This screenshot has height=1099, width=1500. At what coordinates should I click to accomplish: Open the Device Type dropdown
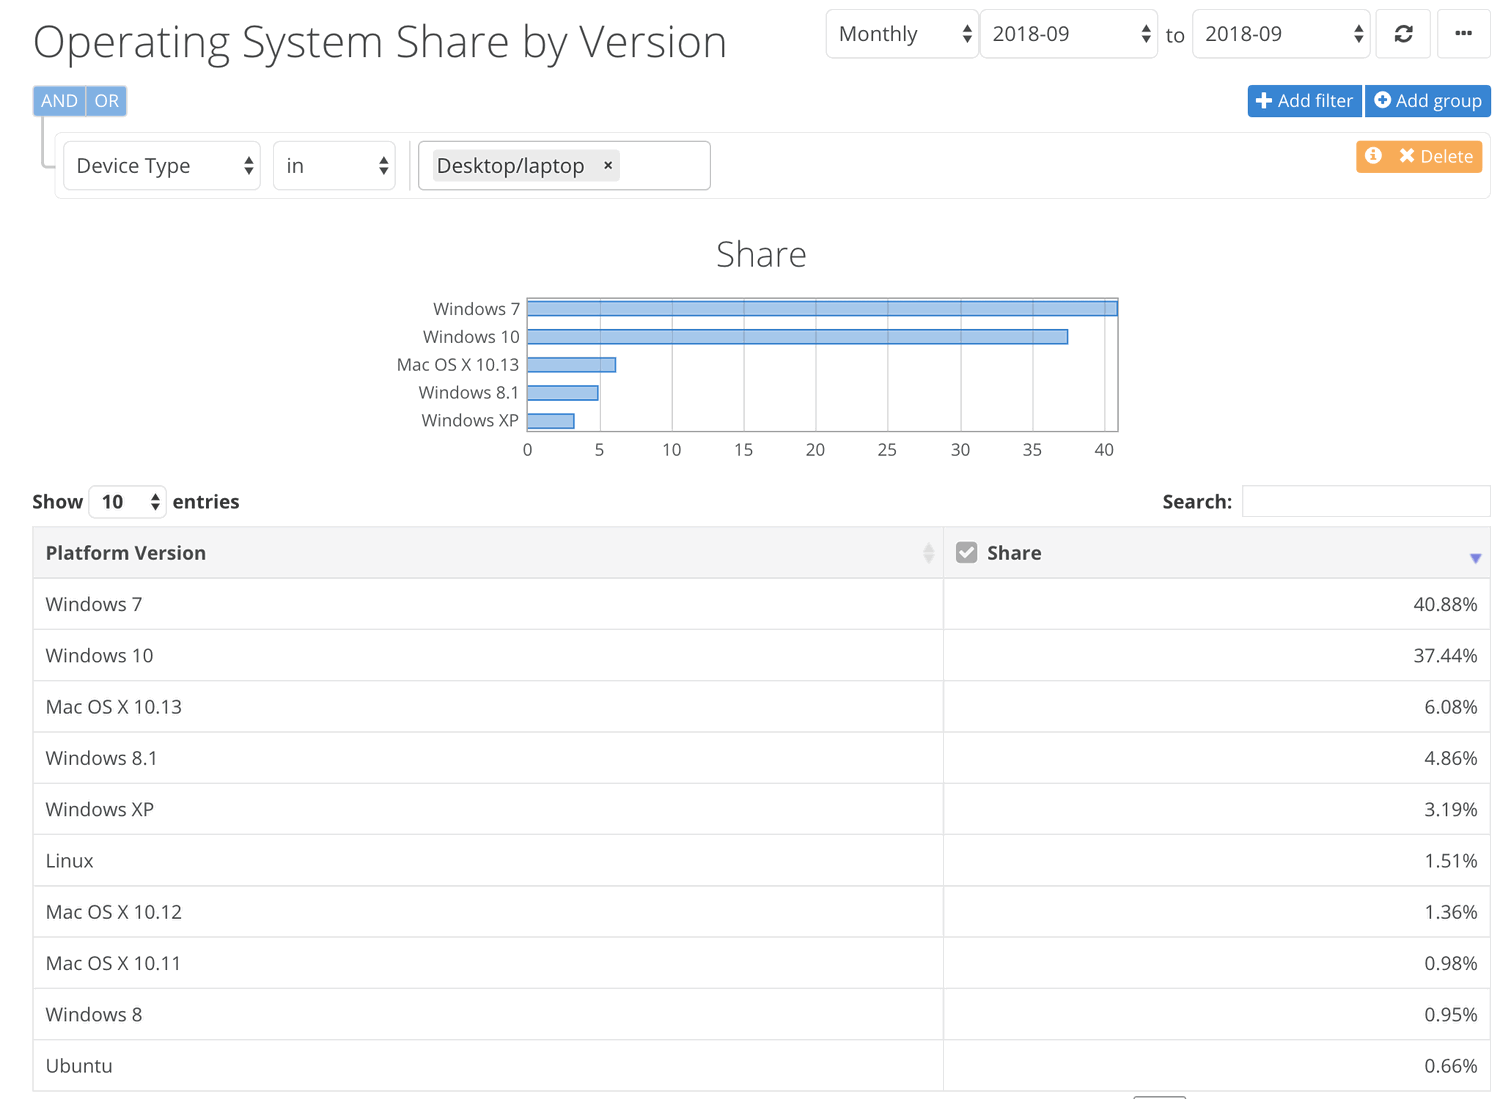click(x=161, y=165)
